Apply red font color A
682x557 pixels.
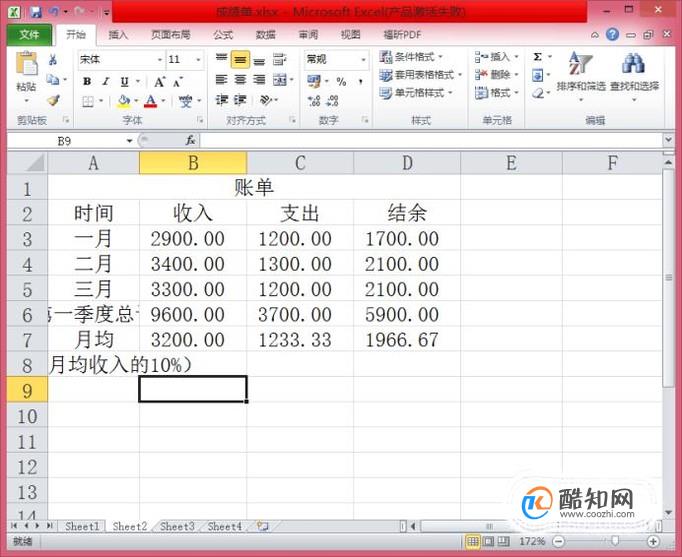point(150,101)
